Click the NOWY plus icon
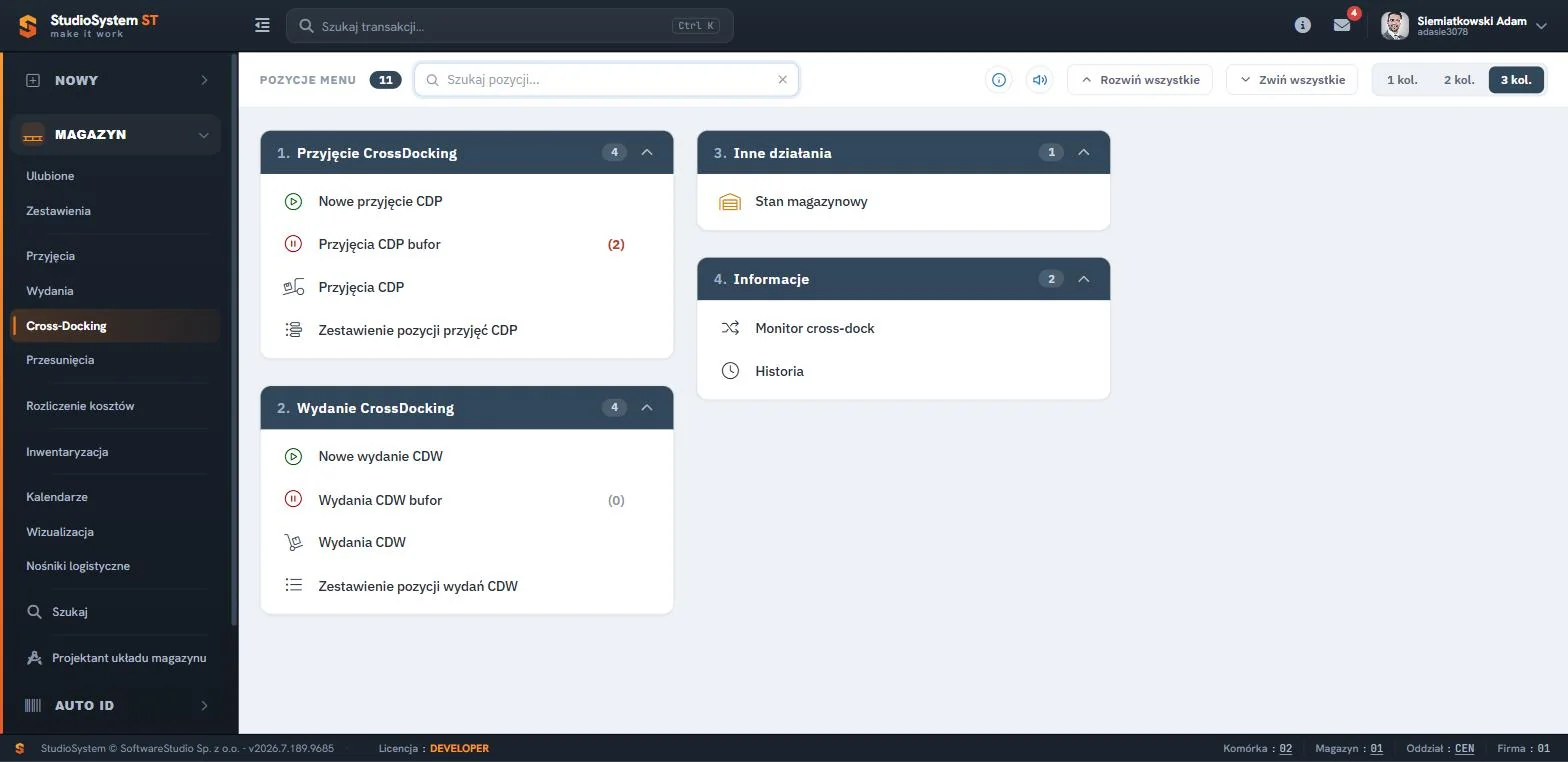 tap(33, 80)
